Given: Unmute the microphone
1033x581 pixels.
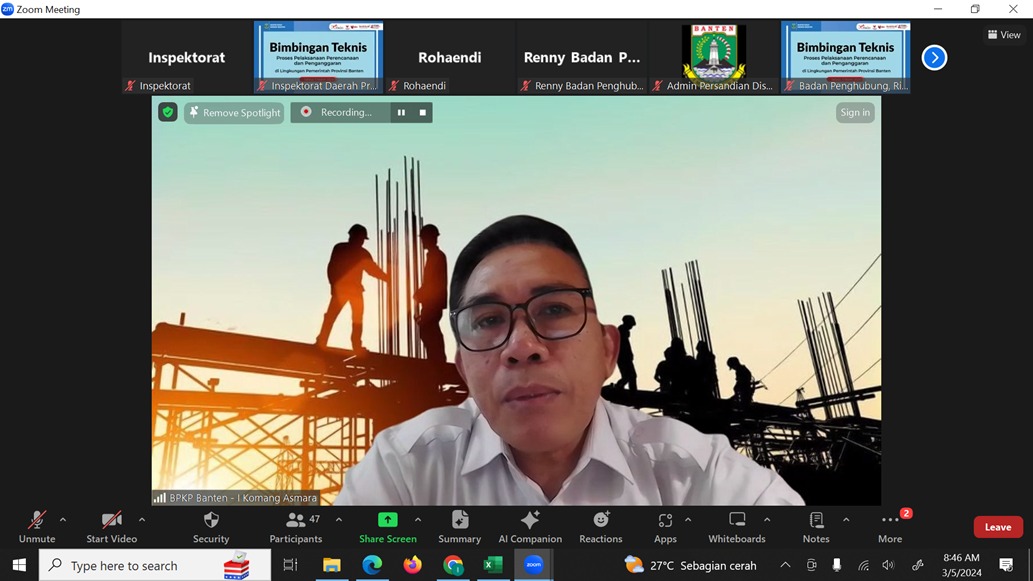Looking at the screenshot, I should (x=37, y=527).
